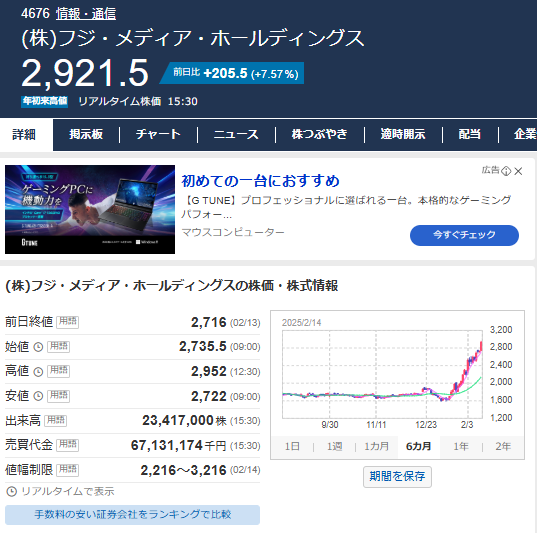The height and width of the screenshot is (533, 537).
Task: Click the 安値 value 2,722
Action: pyautogui.click(x=209, y=396)
